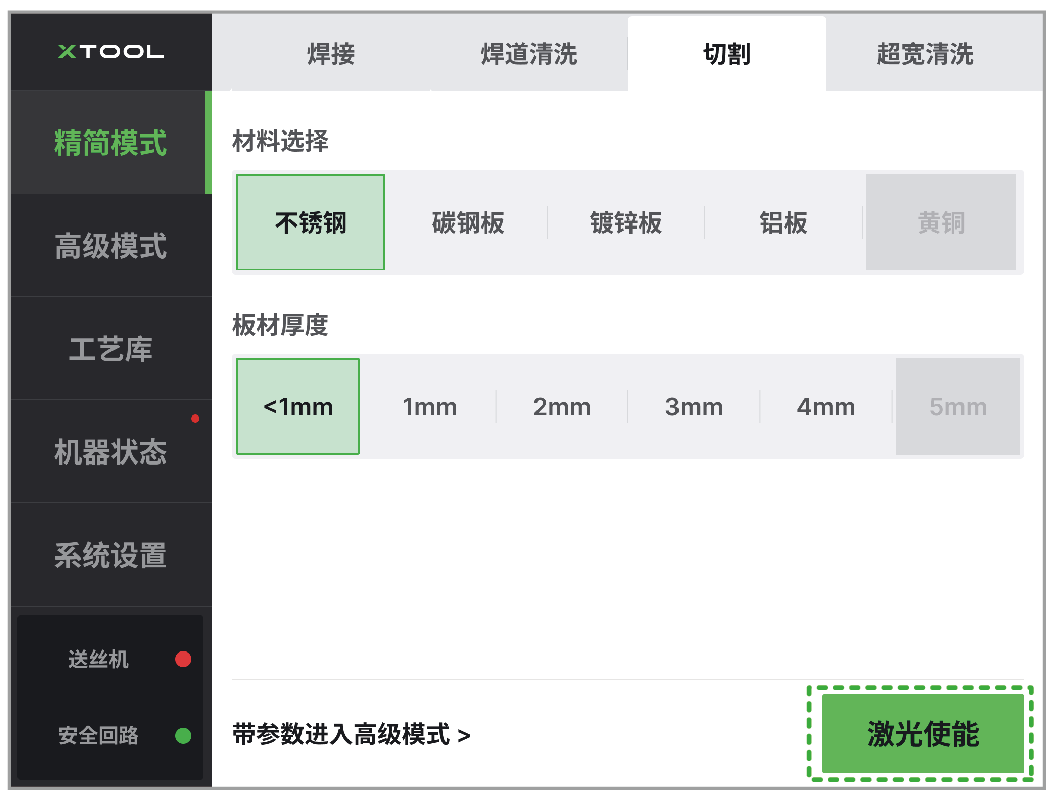Select 精简模式 in the sidebar

[111, 143]
